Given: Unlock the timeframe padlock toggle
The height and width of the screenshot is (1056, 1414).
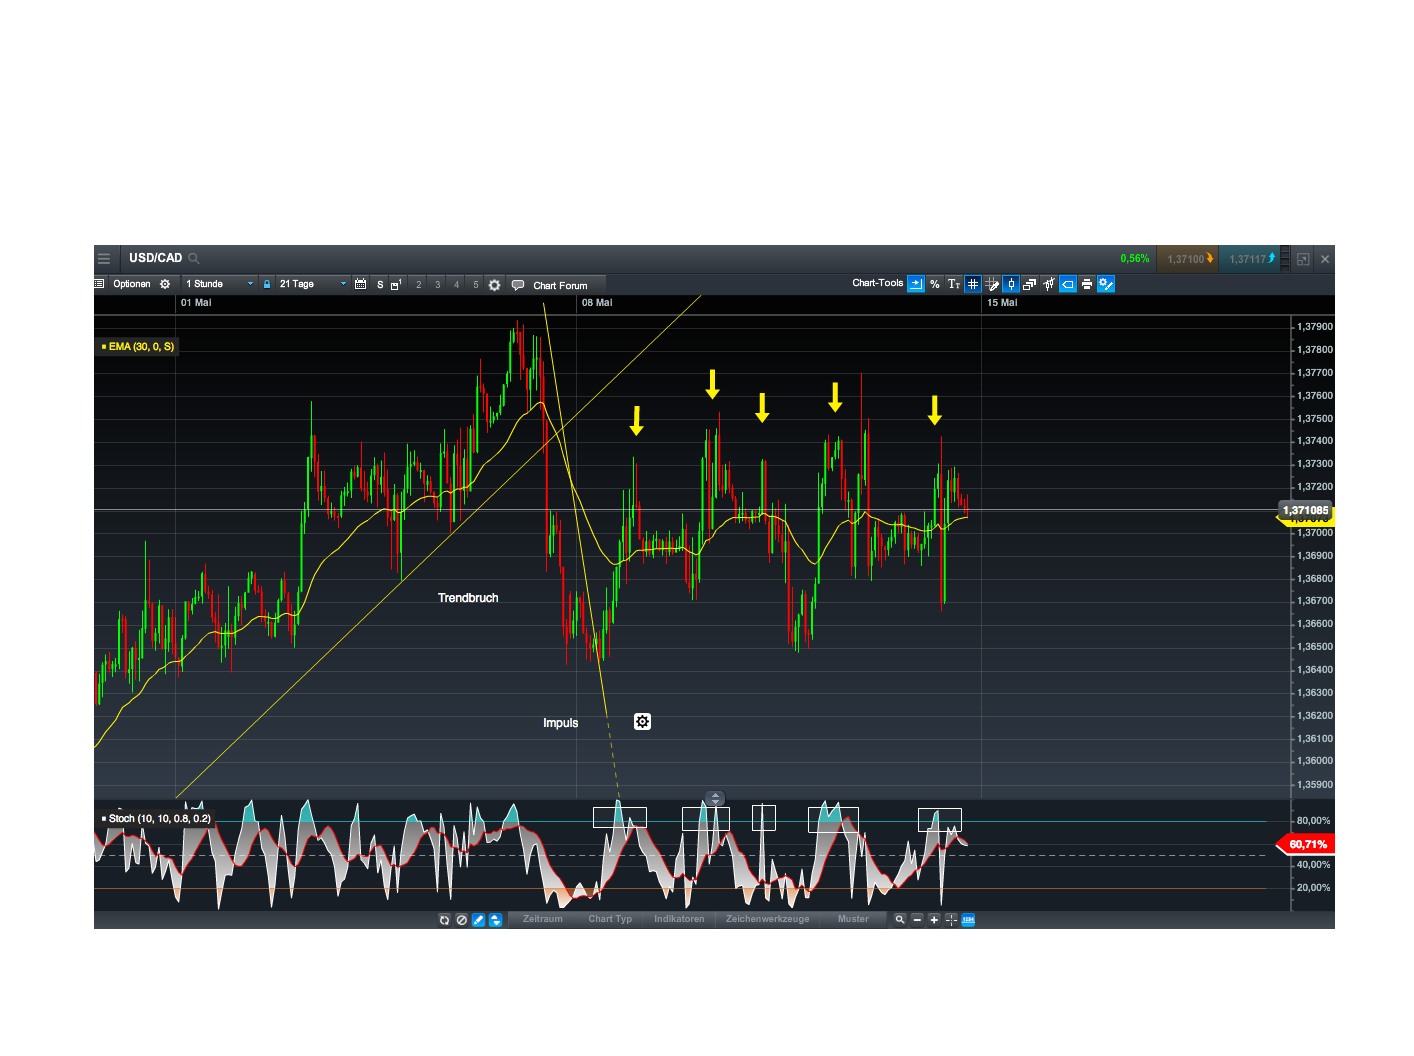Looking at the screenshot, I should (266, 284).
